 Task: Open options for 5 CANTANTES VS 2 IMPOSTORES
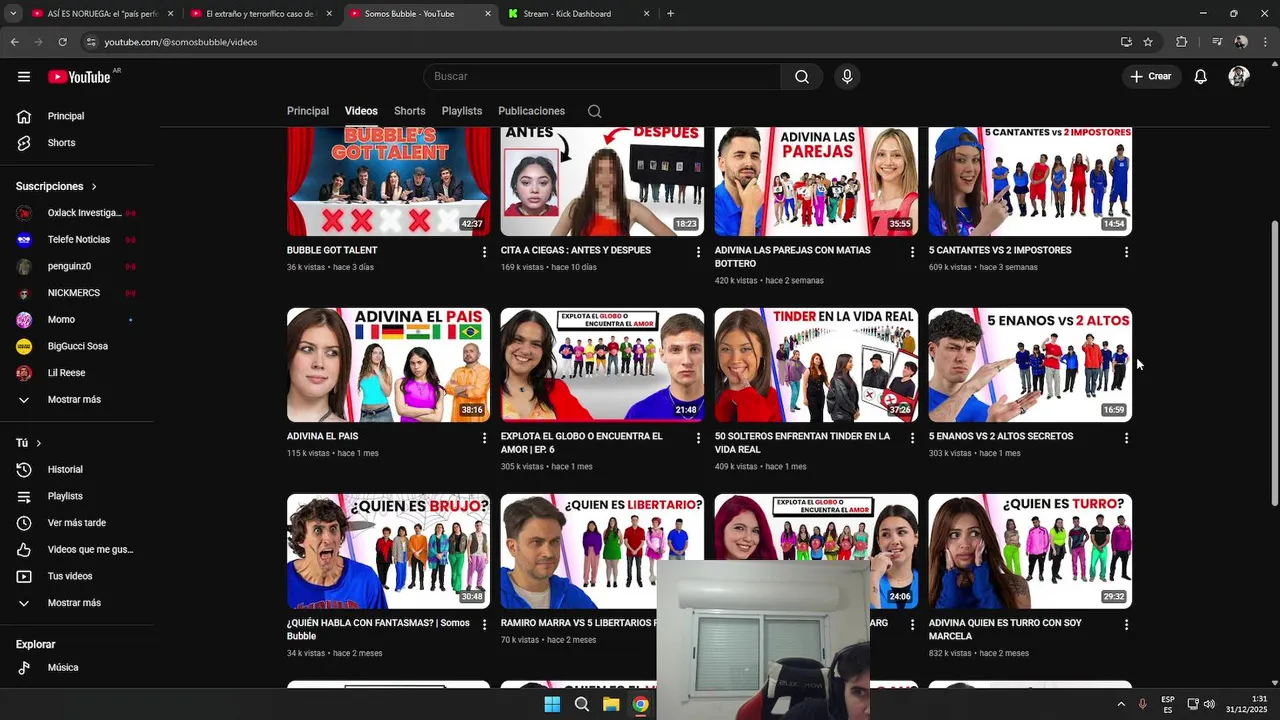(1126, 252)
